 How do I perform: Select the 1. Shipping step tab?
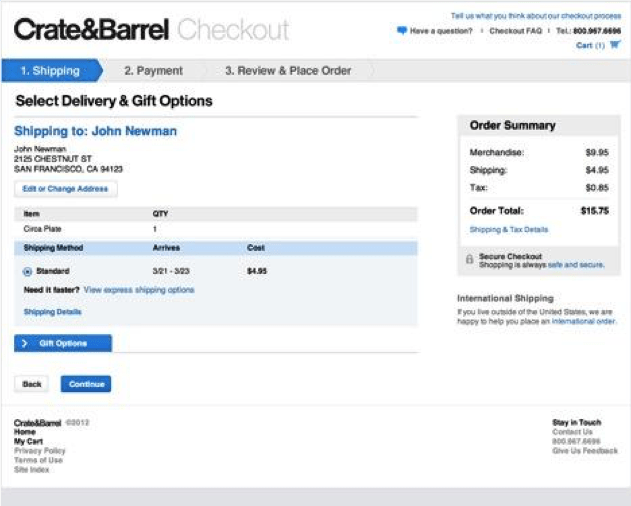(51, 71)
